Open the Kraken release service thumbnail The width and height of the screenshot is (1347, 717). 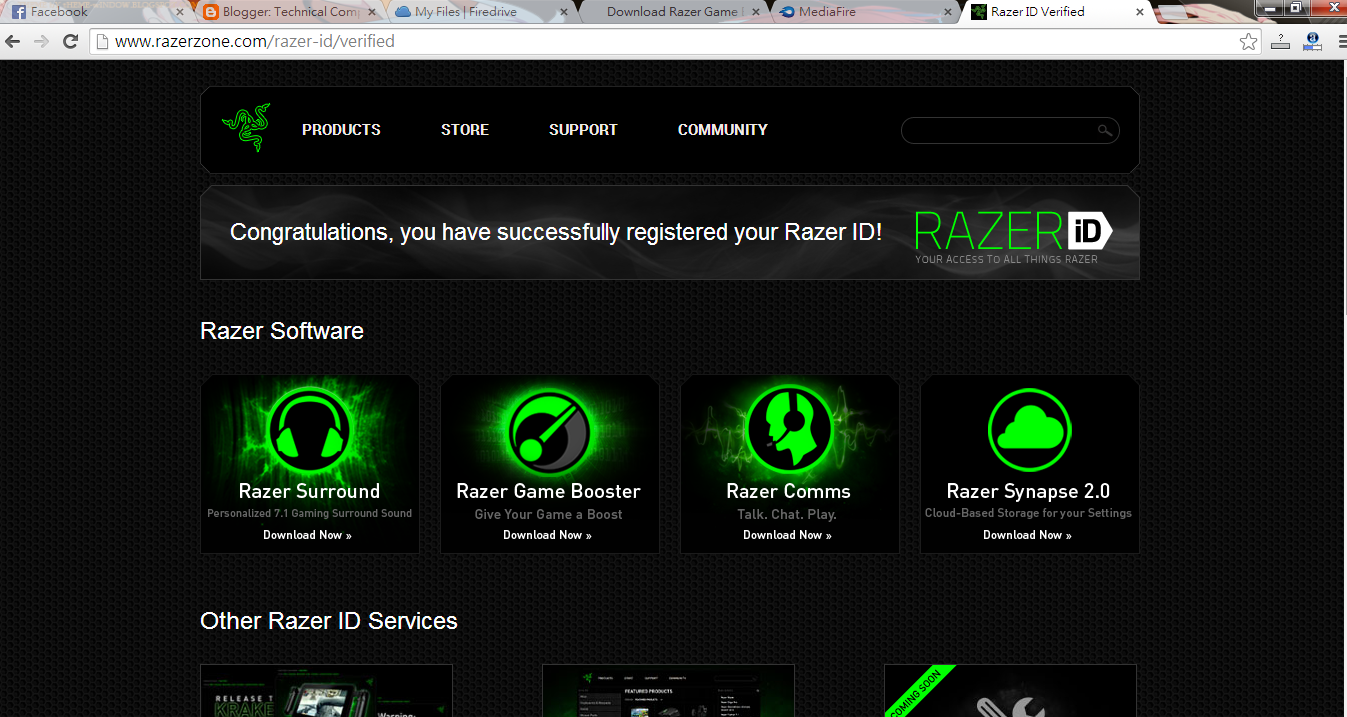click(x=326, y=690)
